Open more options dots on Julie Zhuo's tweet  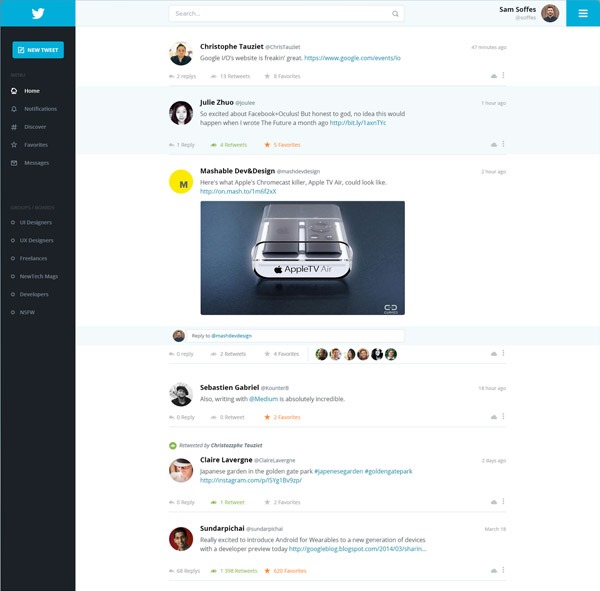tap(503, 144)
